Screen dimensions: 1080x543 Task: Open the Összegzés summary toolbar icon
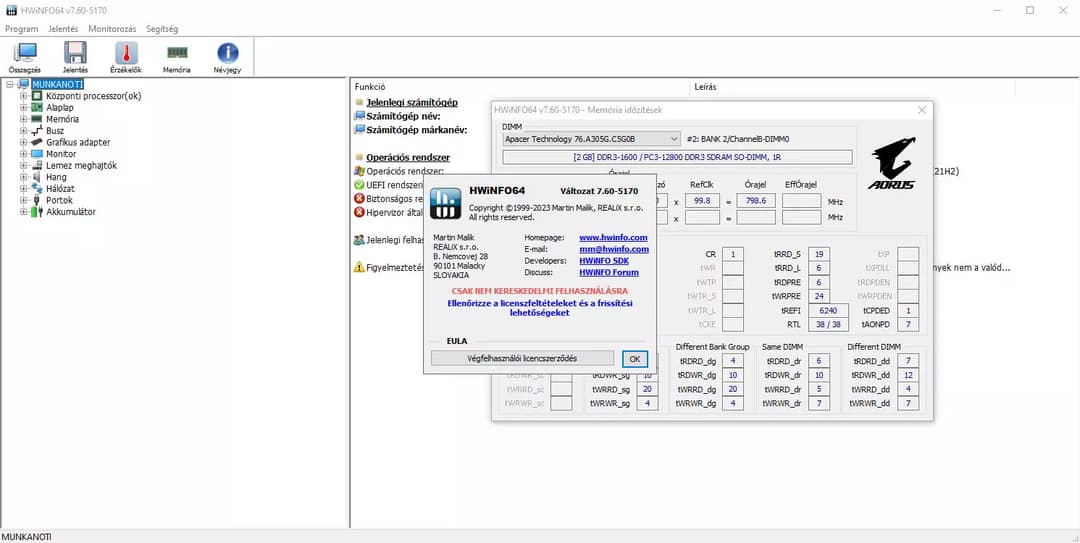tap(25, 57)
